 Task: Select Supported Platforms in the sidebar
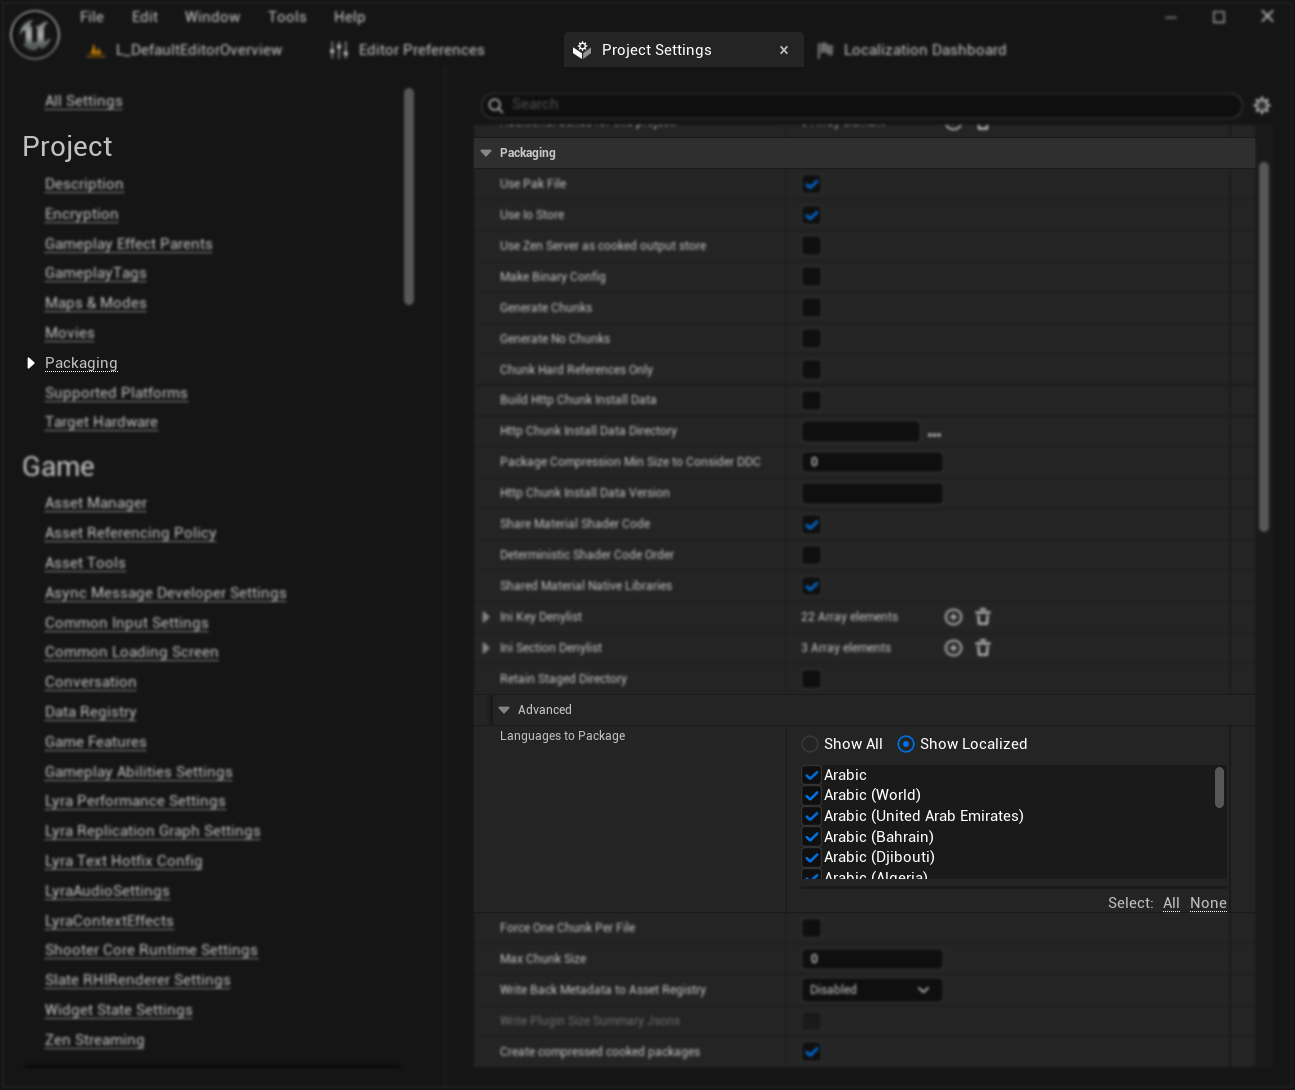[x=116, y=393]
